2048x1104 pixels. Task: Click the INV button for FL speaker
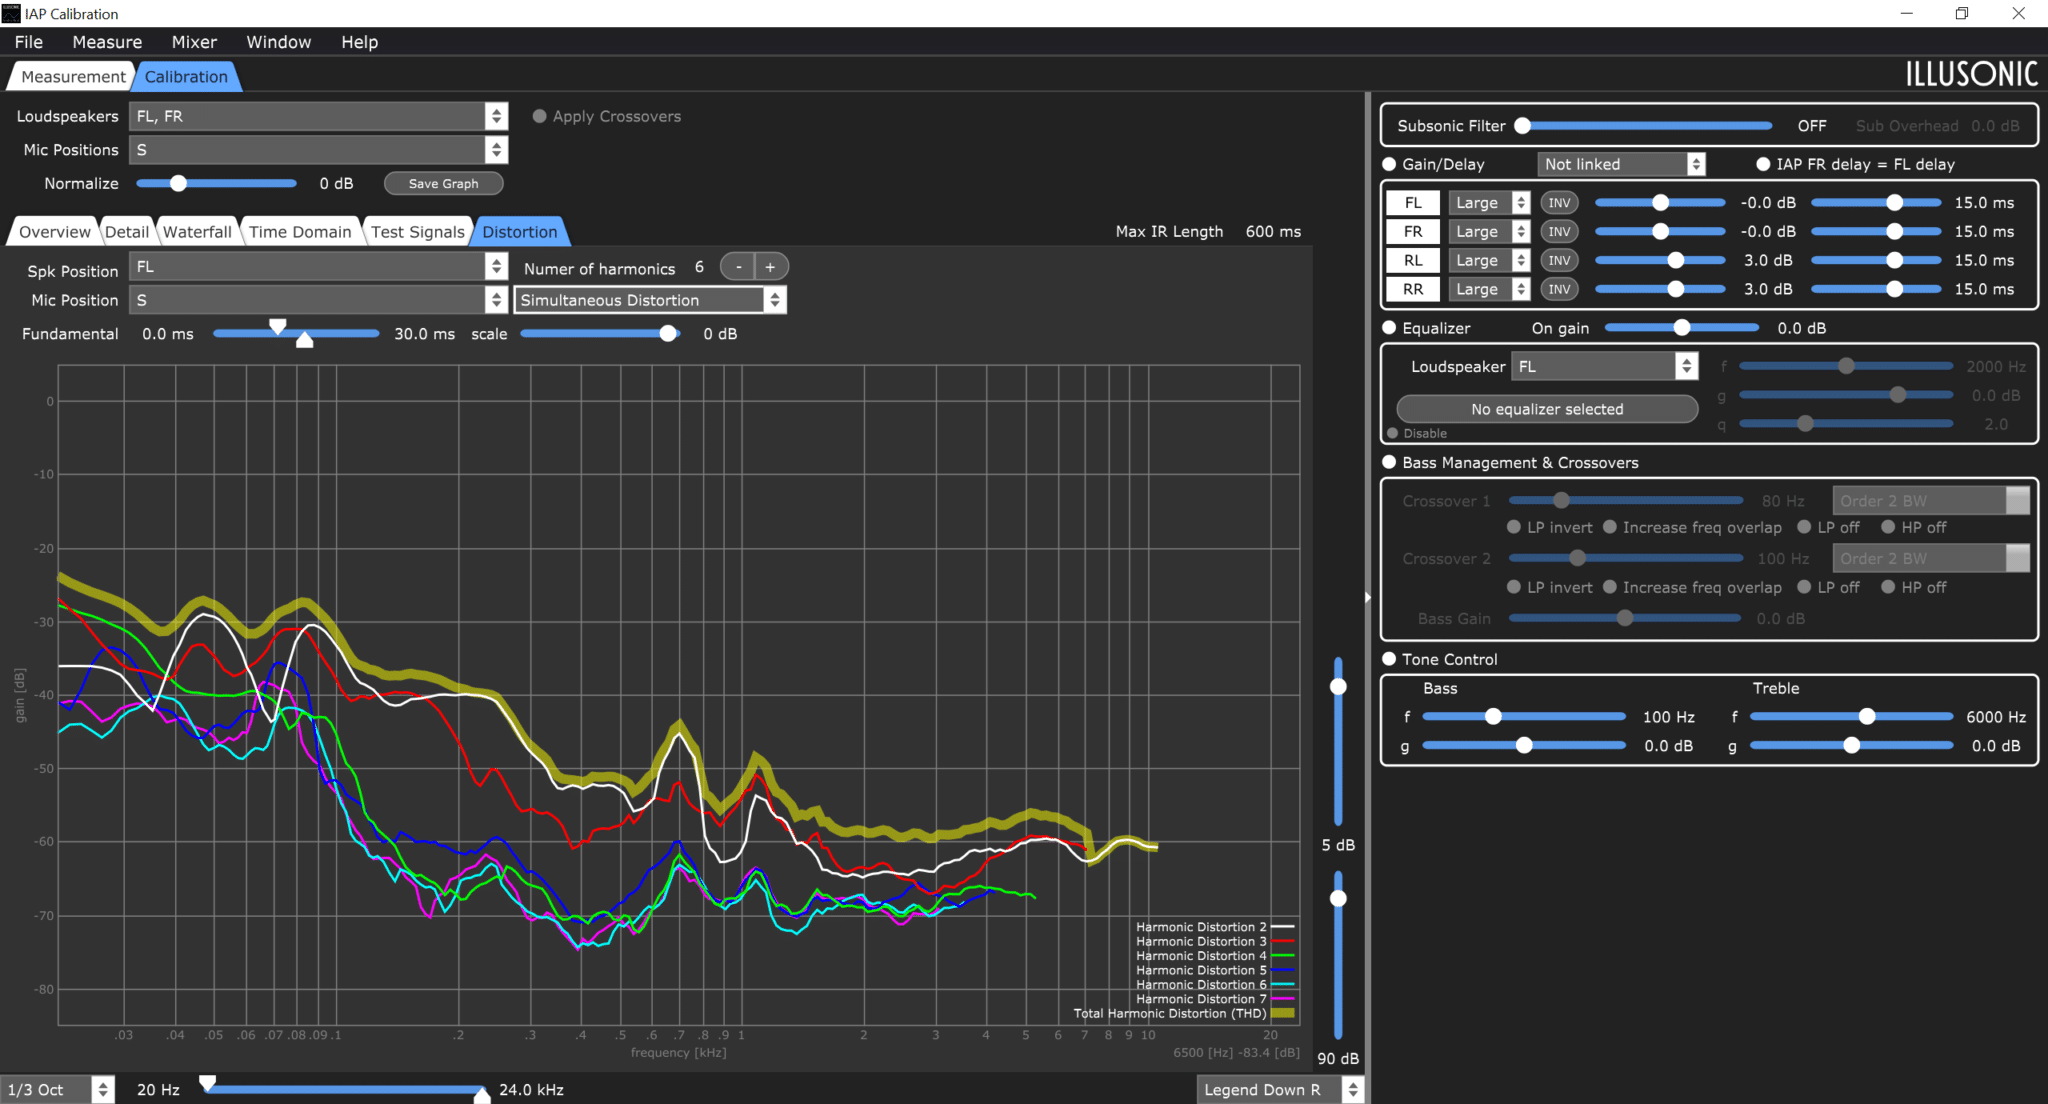[1559, 203]
